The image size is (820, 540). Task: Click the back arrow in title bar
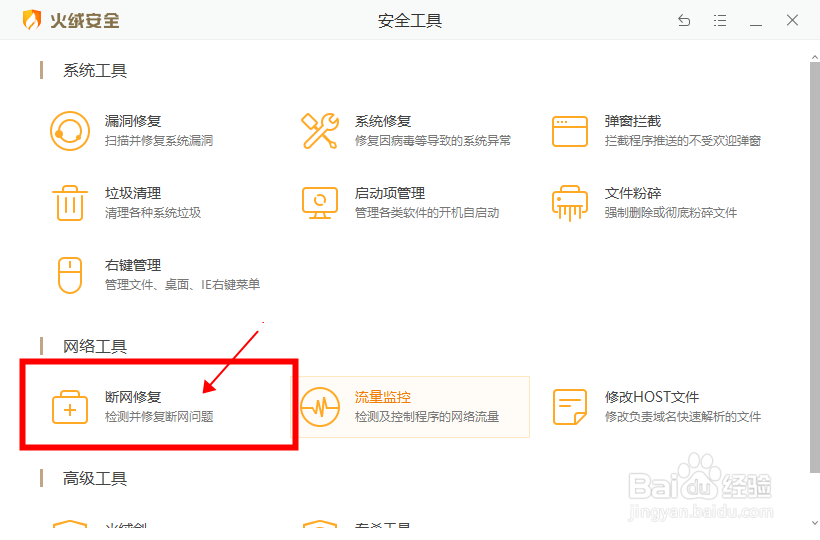(x=684, y=20)
